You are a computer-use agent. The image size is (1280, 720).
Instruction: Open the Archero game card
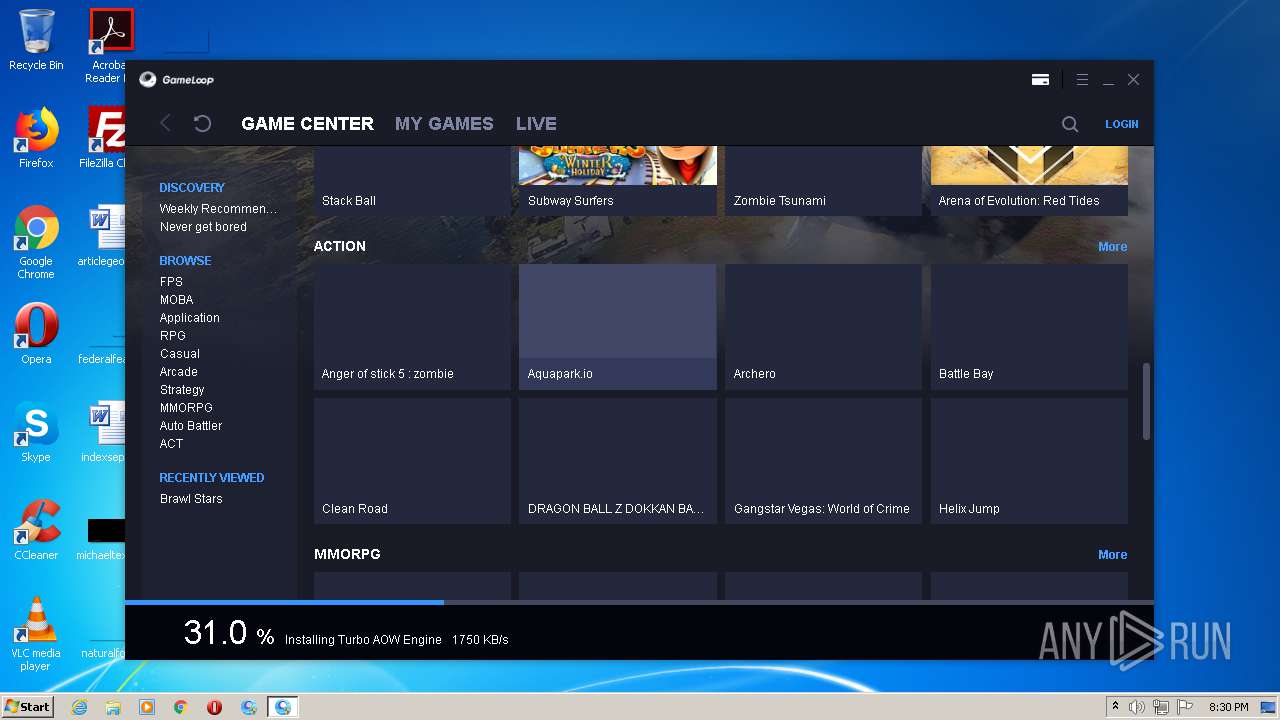(823, 327)
